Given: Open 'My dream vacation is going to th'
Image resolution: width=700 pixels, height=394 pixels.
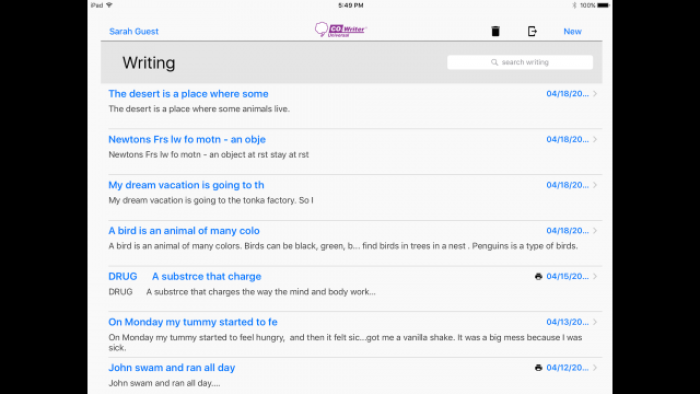Looking at the screenshot, I should point(186,185).
